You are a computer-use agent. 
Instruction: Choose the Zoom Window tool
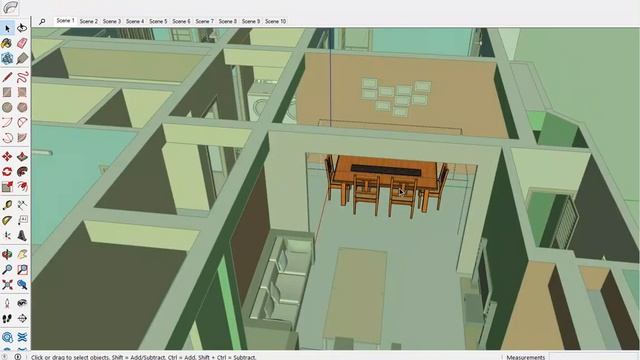point(22,270)
